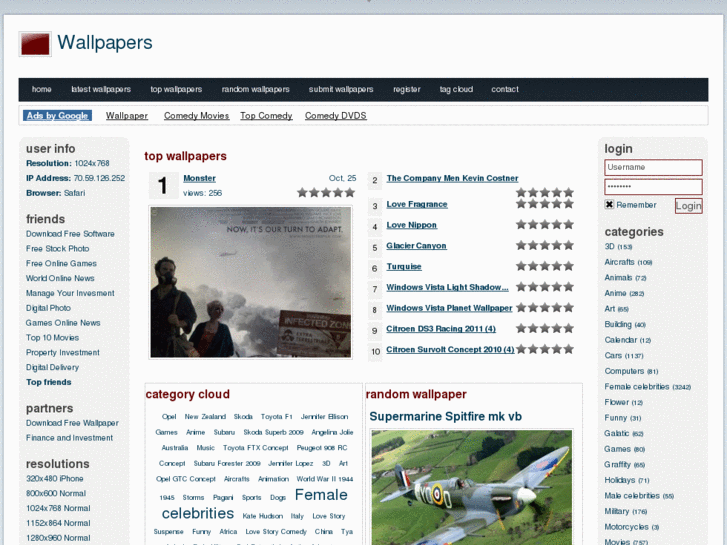Open the Kate Hudson cloud tag
This screenshot has height=545, width=727.
point(262,516)
